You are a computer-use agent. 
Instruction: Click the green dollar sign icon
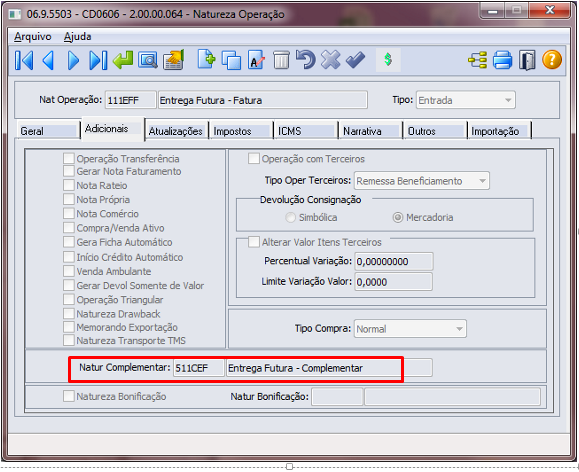pyautogui.click(x=388, y=59)
